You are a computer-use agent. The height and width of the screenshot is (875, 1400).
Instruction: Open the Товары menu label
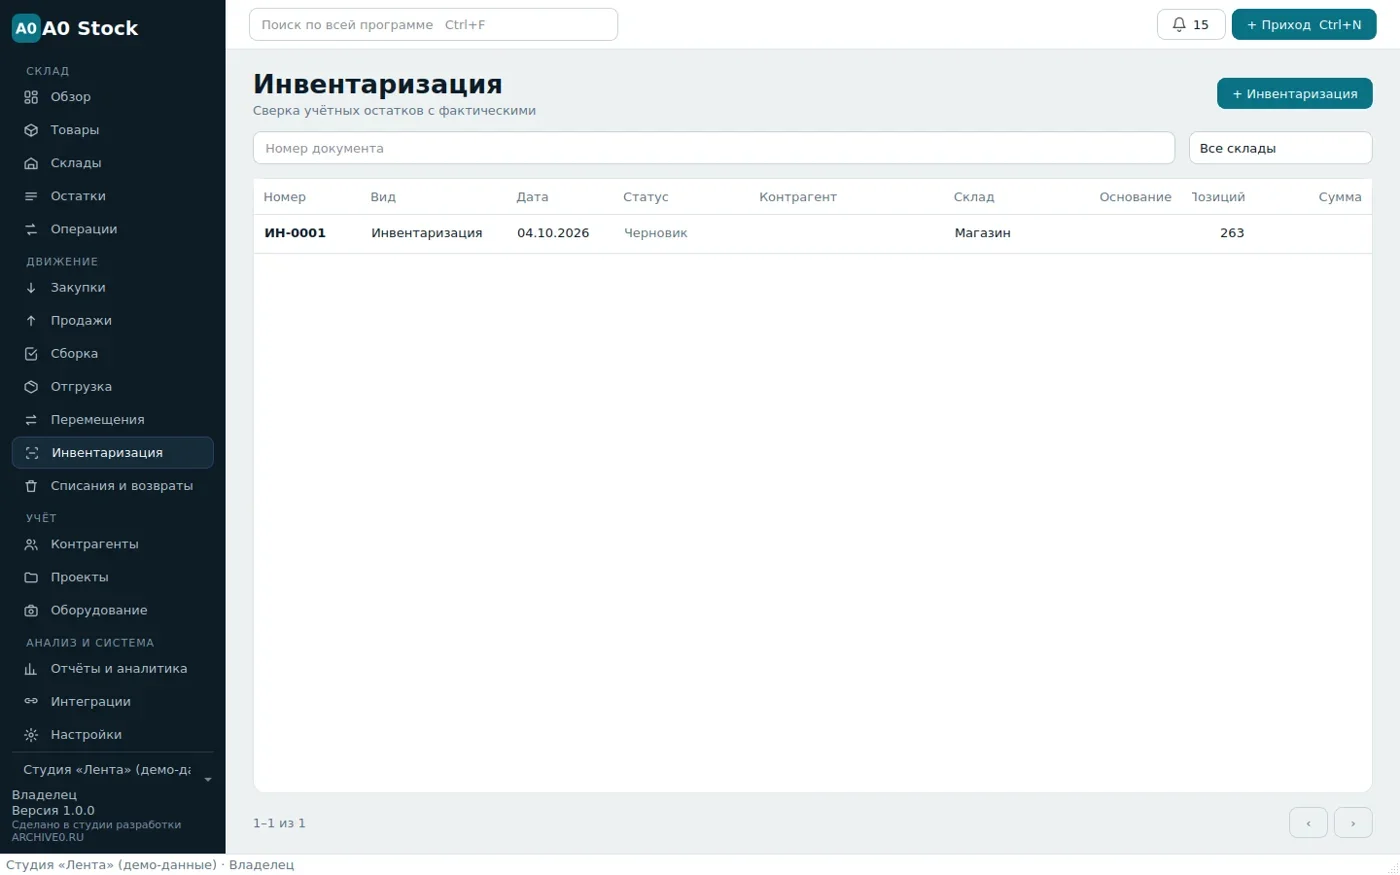(x=75, y=130)
